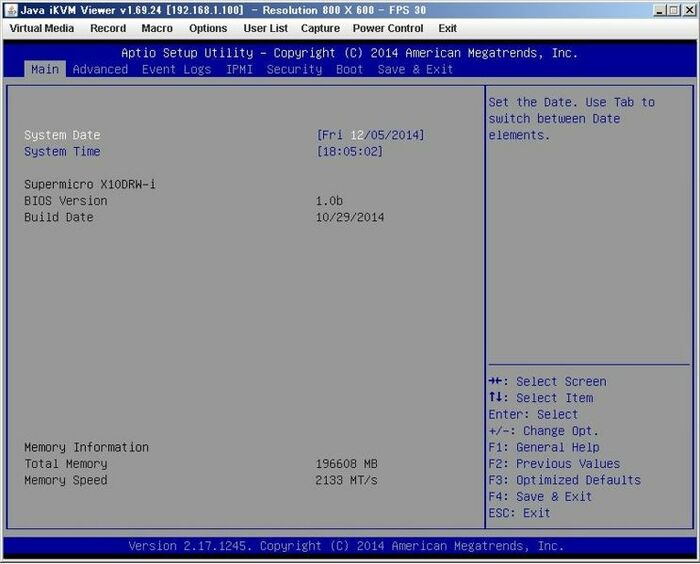This screenshot has width=700, height=564.
Task: Click the 'F1: General Help' hint
Action: coord(544,447)
